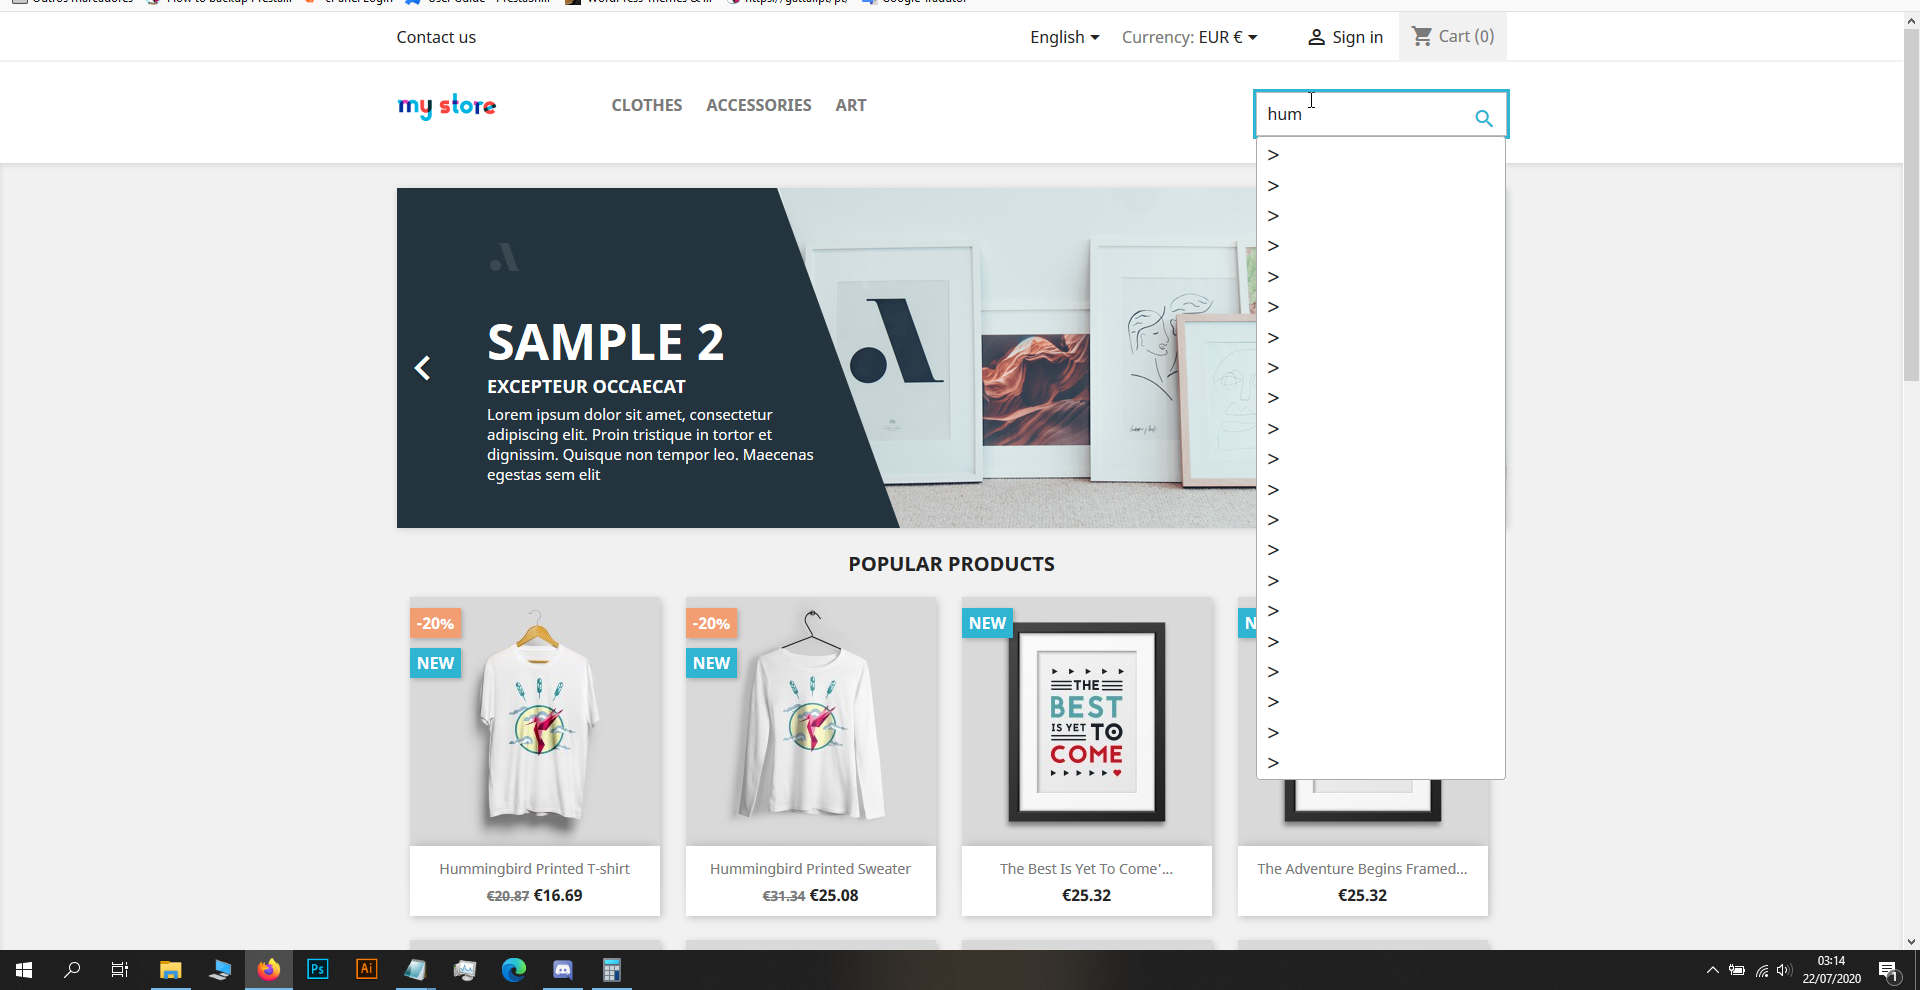
Task: Click the Hummingbird T-shirt product image
Action: click(535, 722)
